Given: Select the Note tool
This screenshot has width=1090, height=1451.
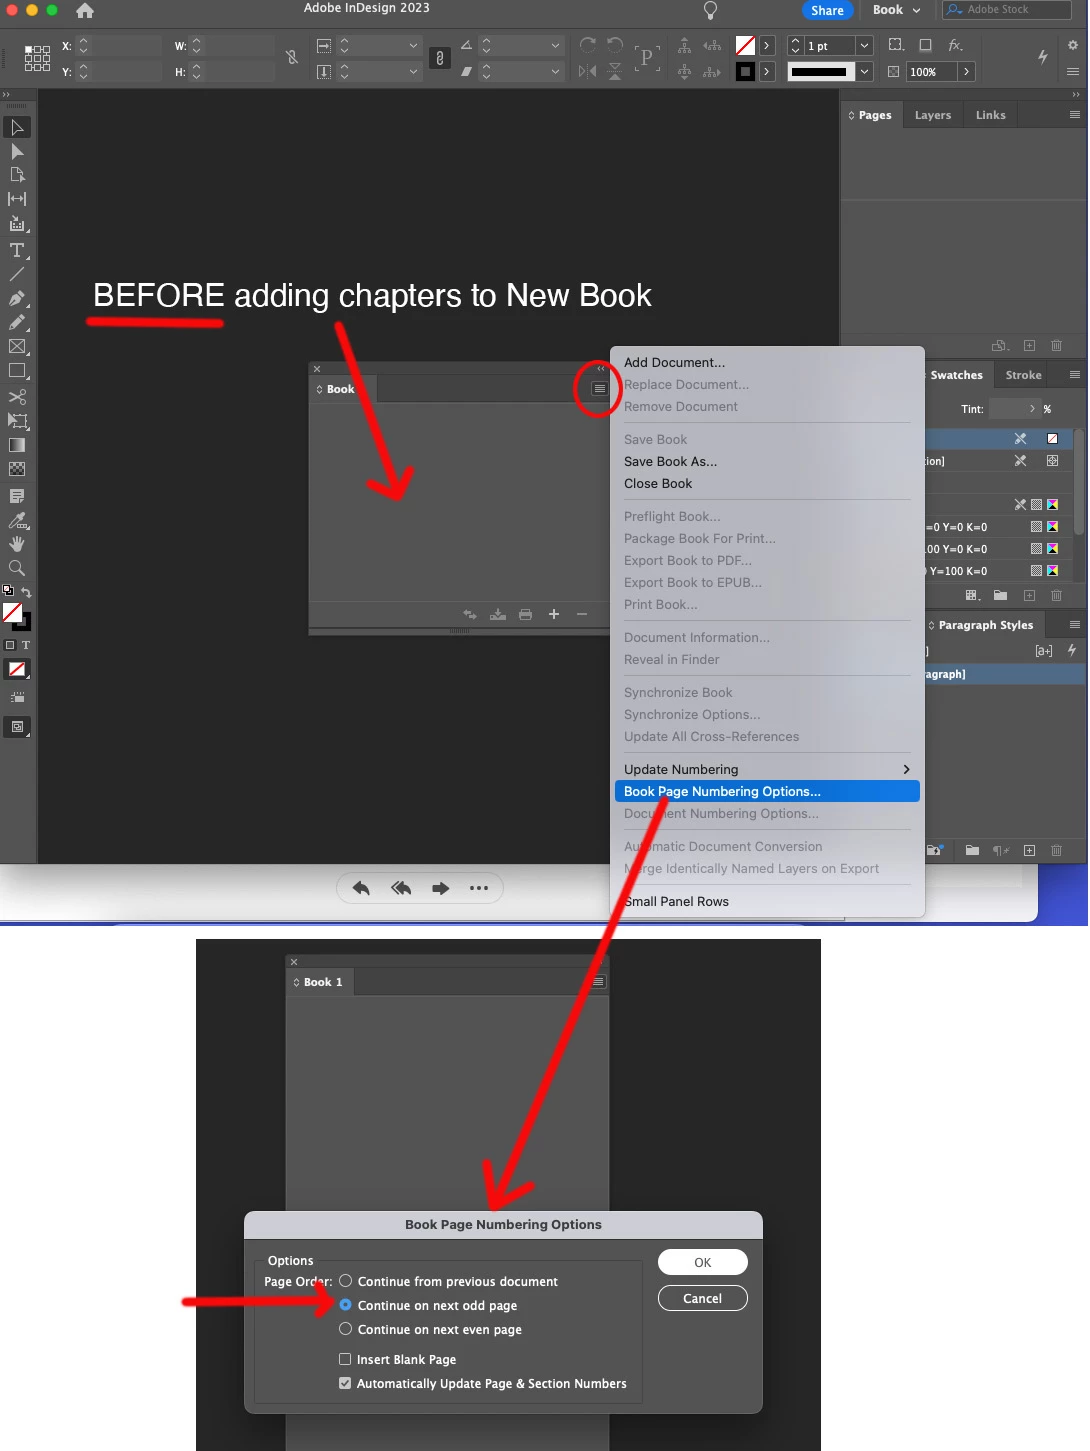Looking at the screenshot, I should click(x=17, y=496).
